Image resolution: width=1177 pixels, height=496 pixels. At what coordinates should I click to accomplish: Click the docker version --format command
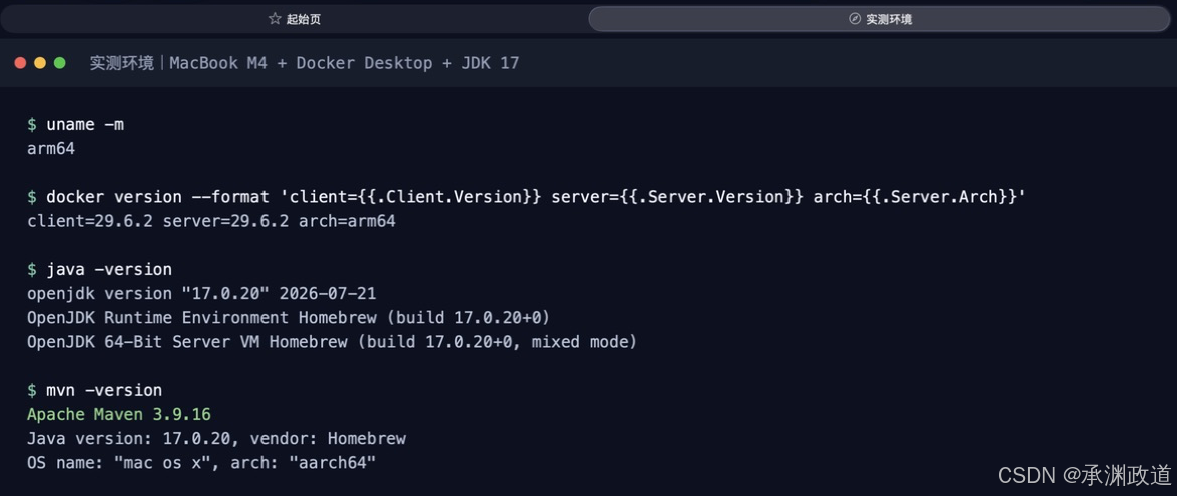click(x=526, y=197)
